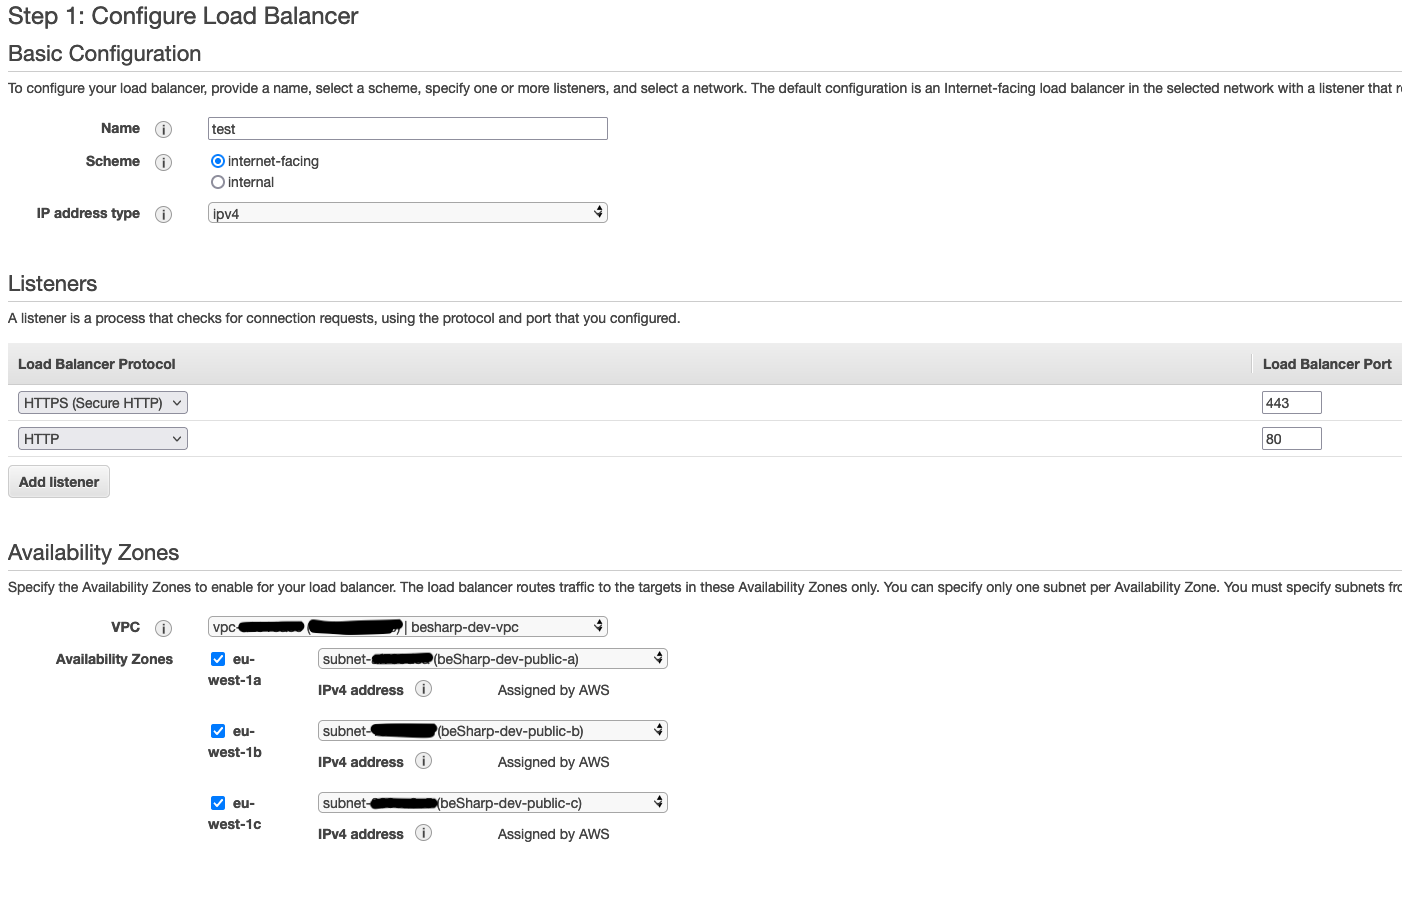Uncheck the eu-west-1b availability zone

click(x=218, y=731)
